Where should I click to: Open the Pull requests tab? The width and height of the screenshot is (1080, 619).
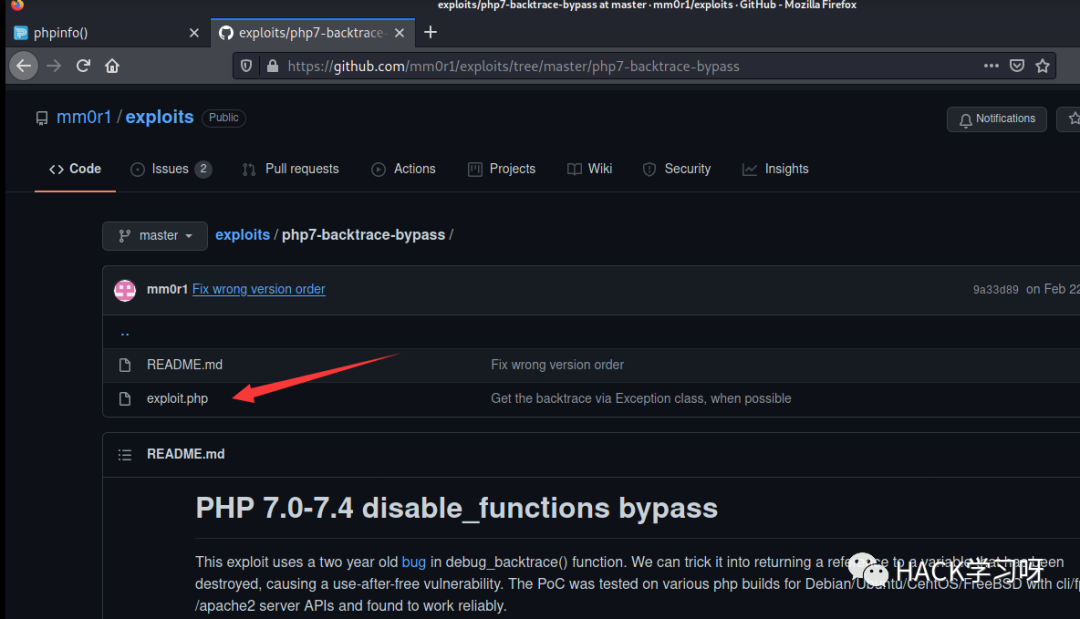(x=290, y=169)
